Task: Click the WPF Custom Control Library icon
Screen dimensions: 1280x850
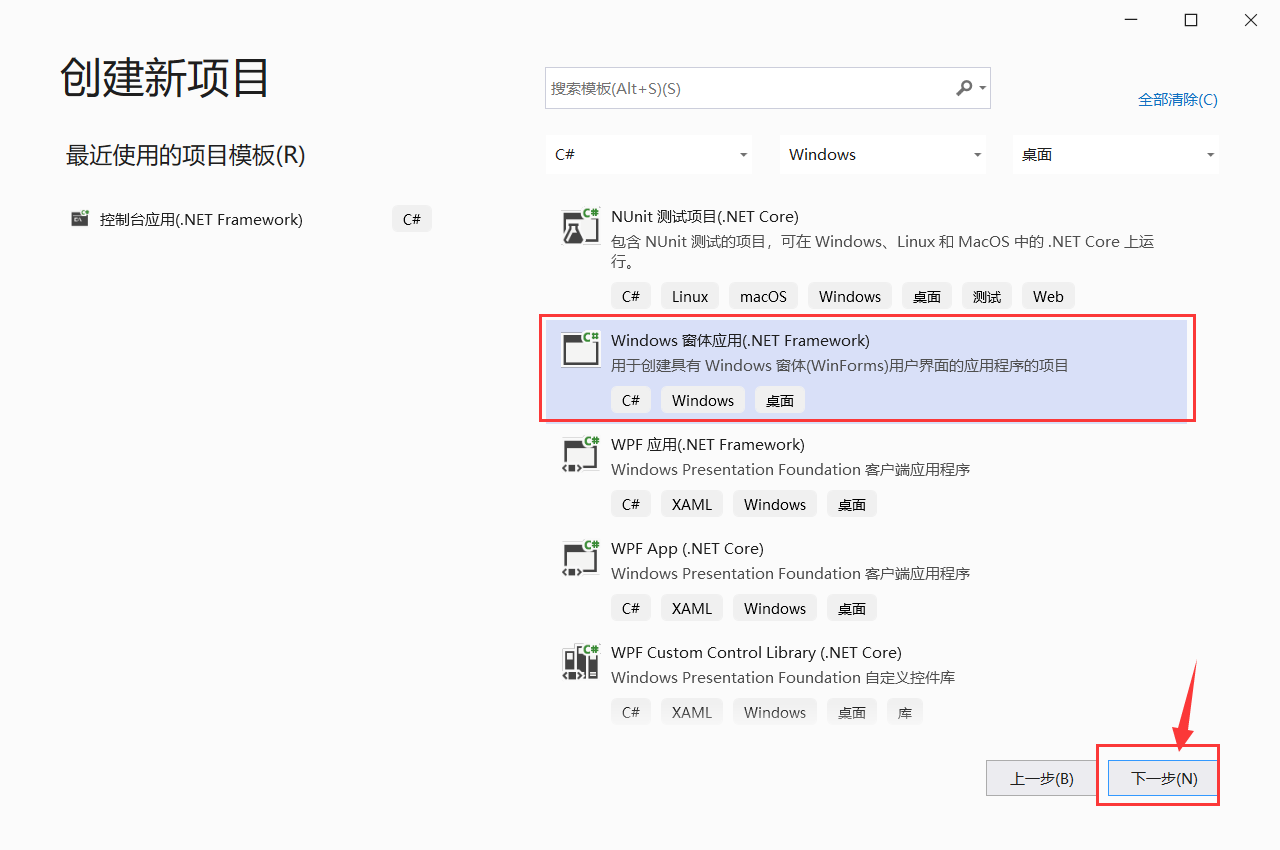Action: (x=580, y=663)
